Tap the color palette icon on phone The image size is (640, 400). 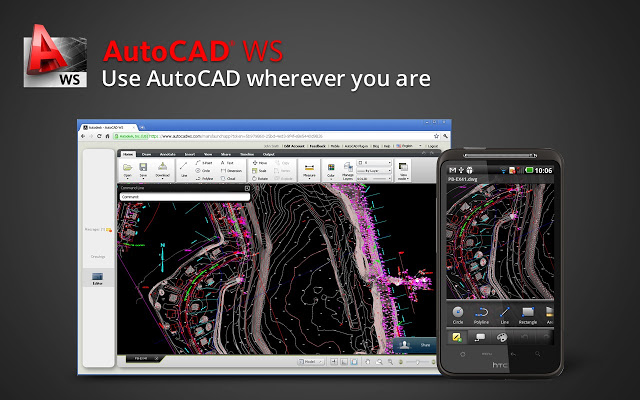pyautogui.click(x=502, y=337)
